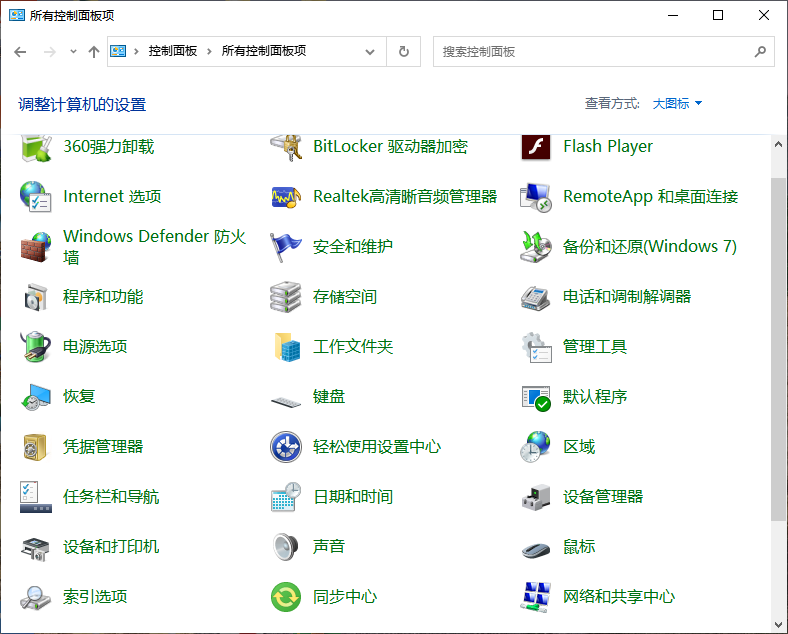This screenshot has width=788, height=634.
Task: Click 所有控制面板项 breadcrumb segment
Action: (263, 52)
